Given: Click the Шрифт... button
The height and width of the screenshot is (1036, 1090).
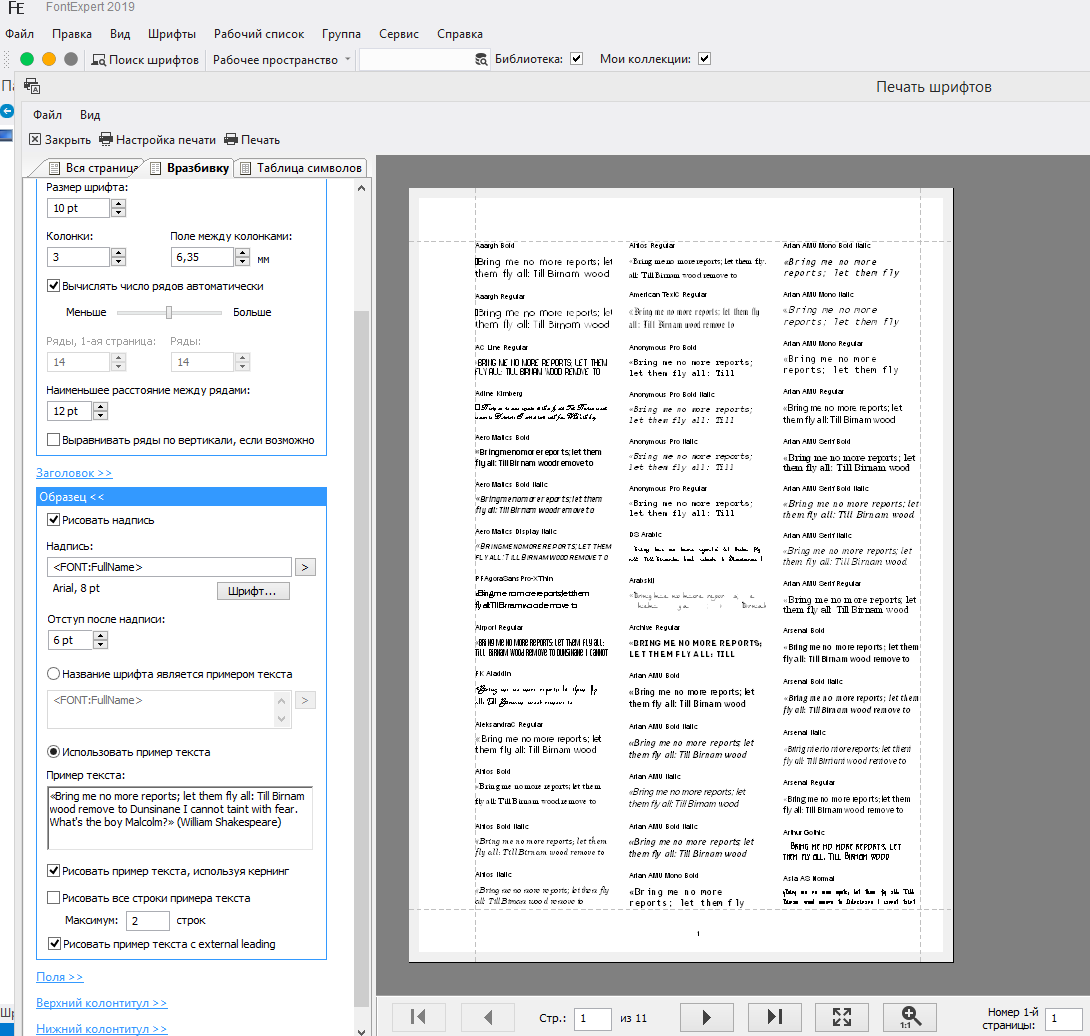Looking at the screenshot, I should click(x=253, y=591).
